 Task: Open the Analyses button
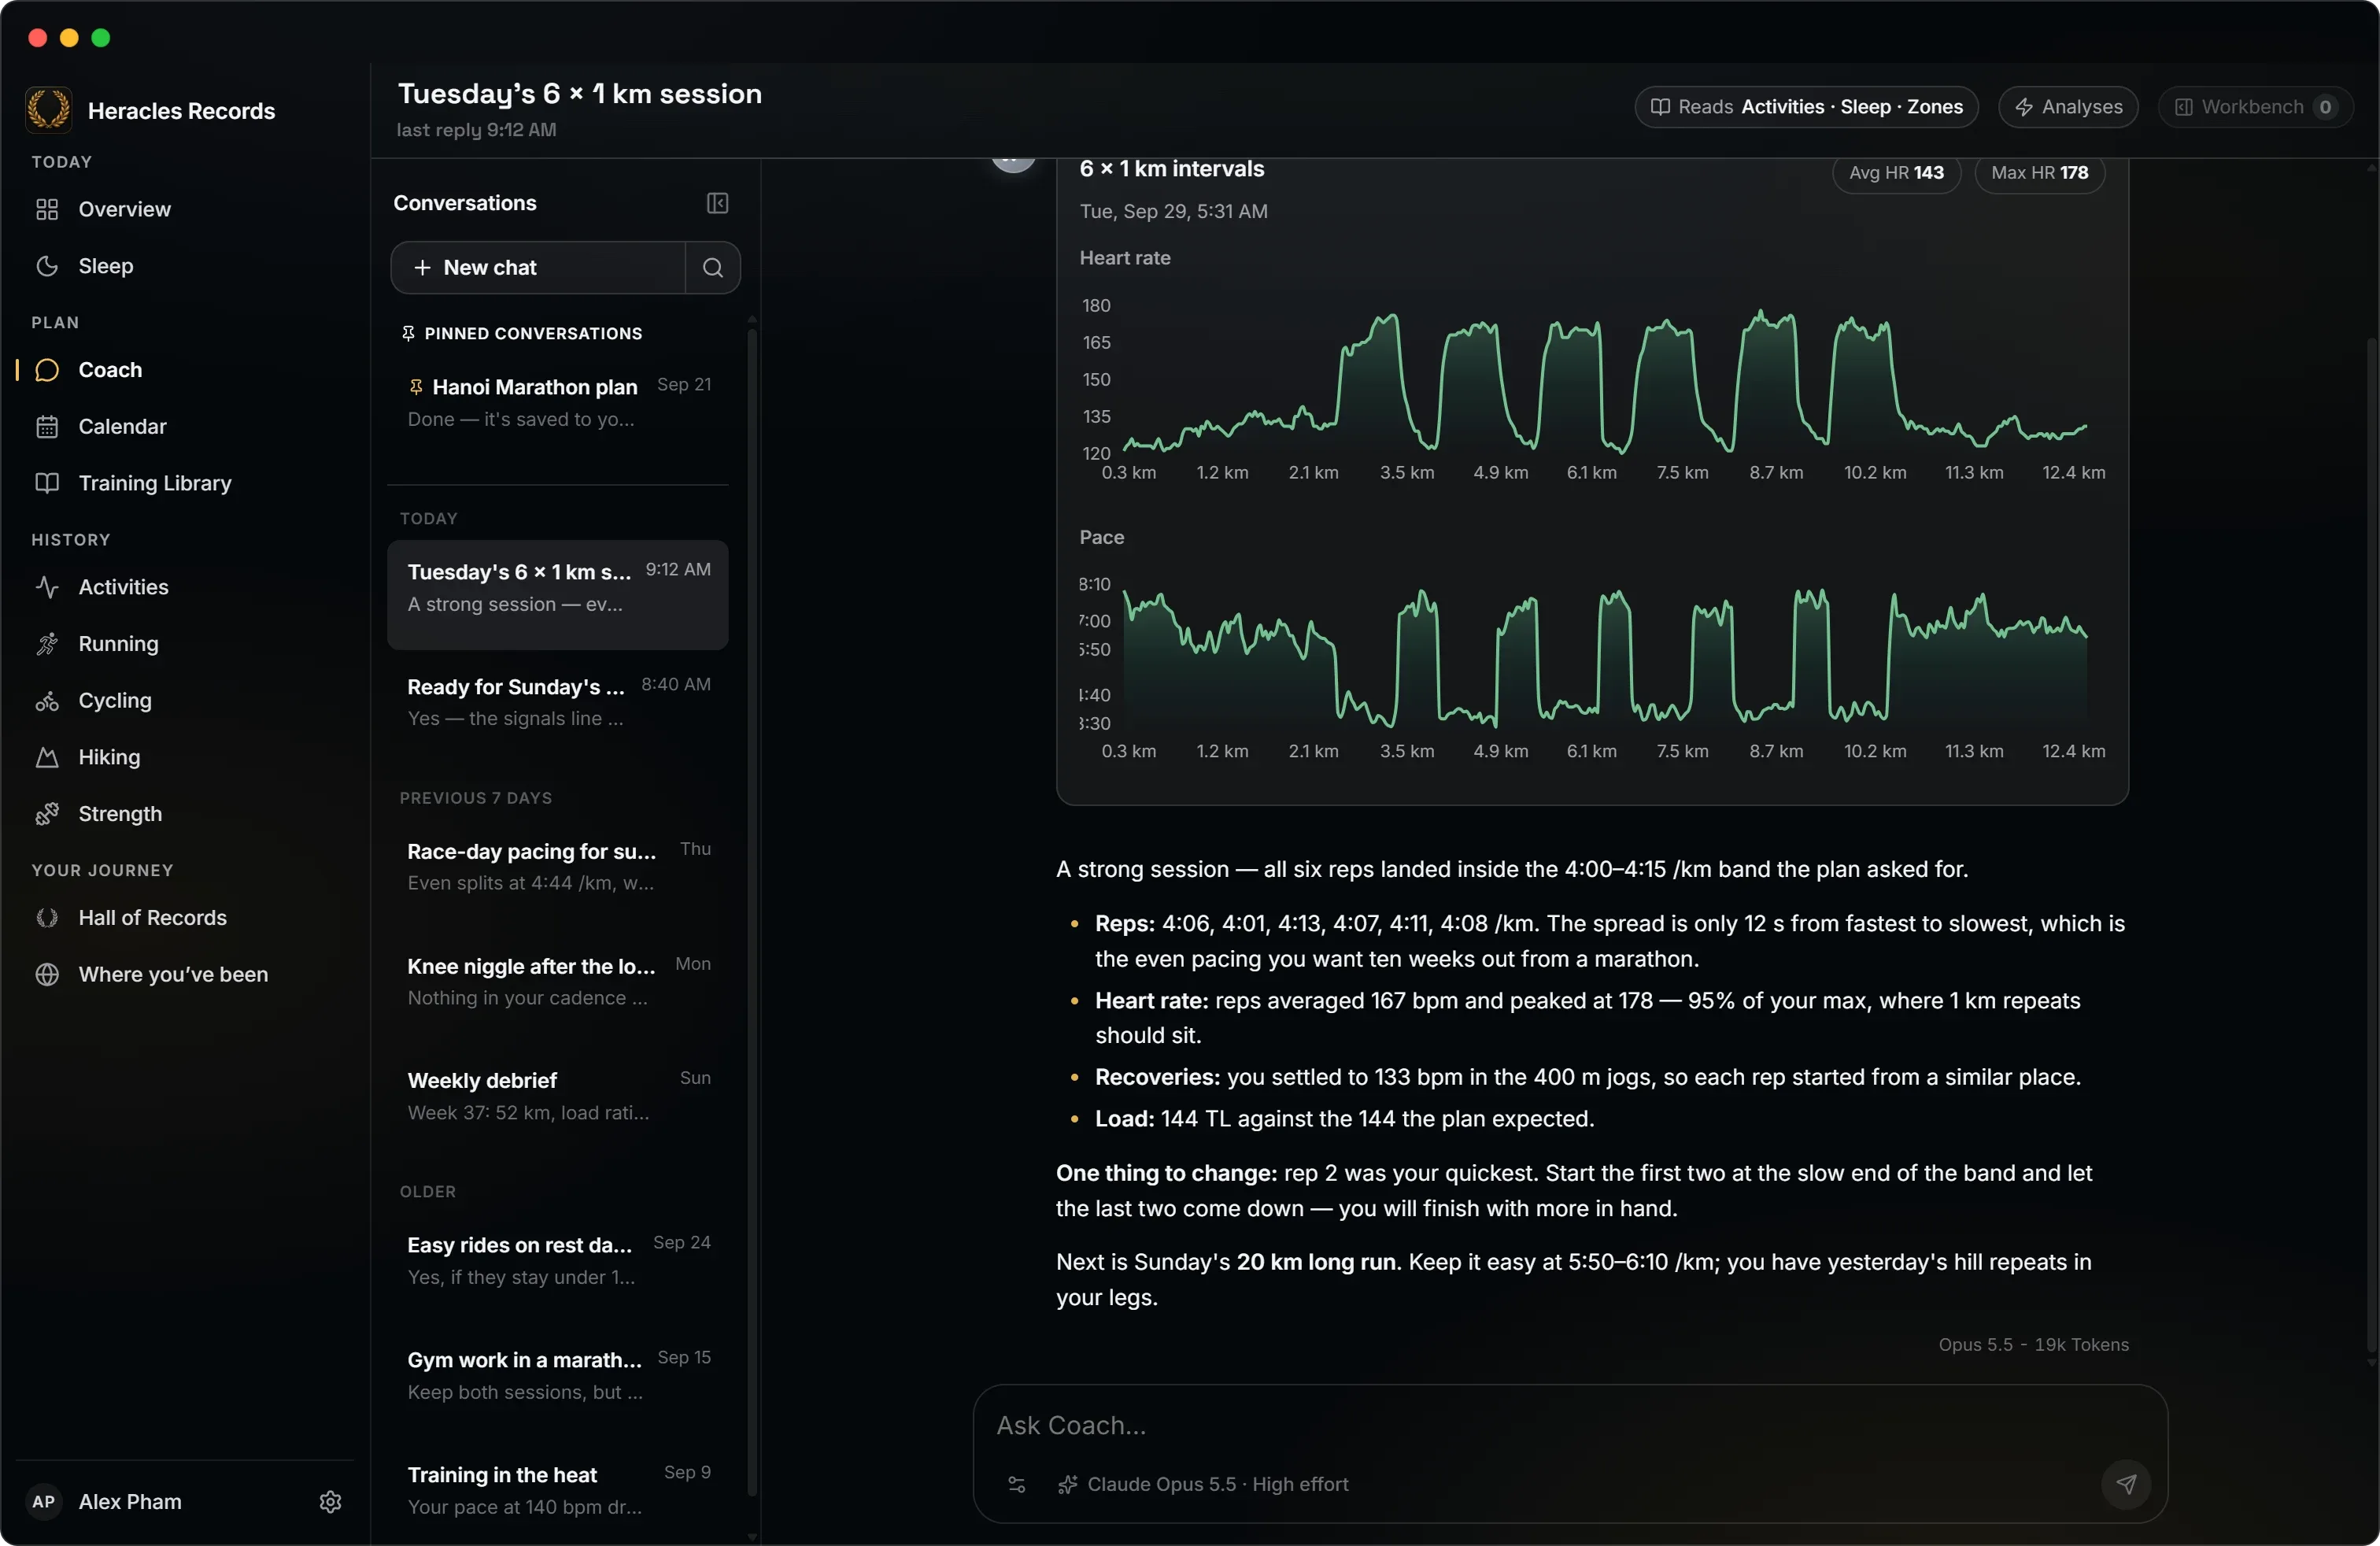[x=2068, y=107]
